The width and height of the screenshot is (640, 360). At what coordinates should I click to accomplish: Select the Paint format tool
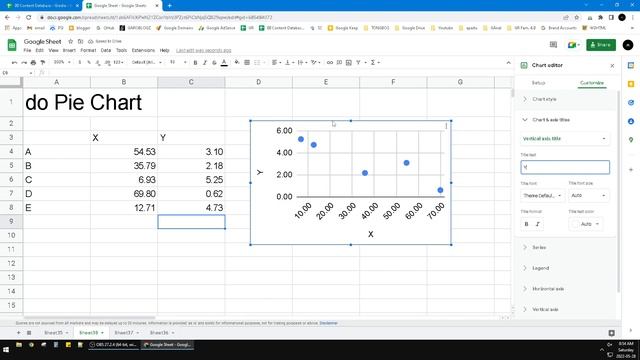click(42, 62)
